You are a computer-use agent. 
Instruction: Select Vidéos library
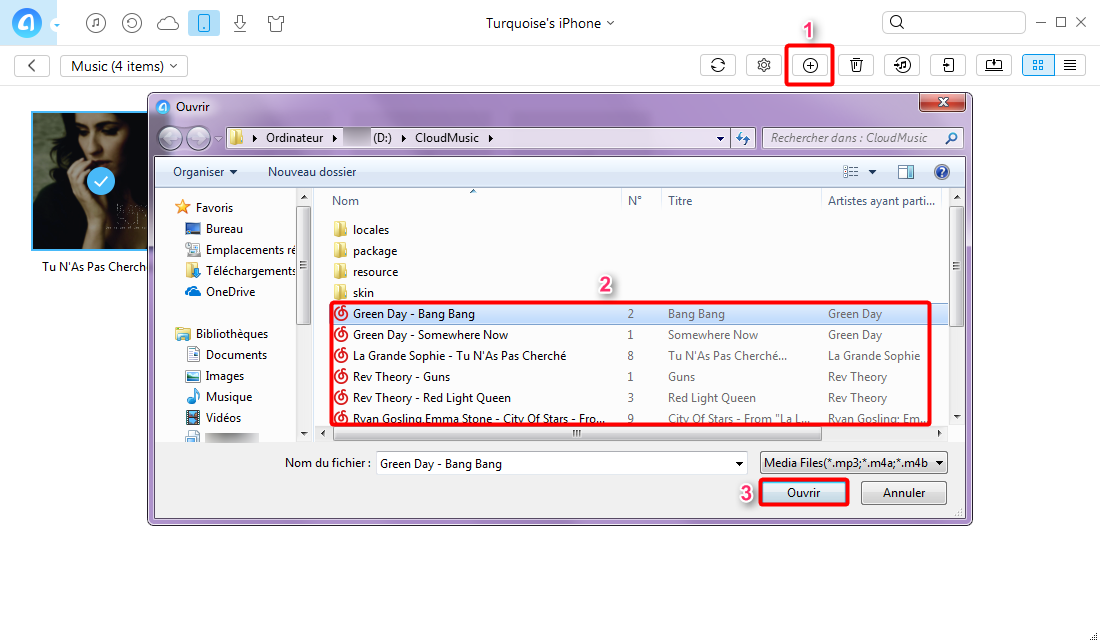(x=213, y=418)
